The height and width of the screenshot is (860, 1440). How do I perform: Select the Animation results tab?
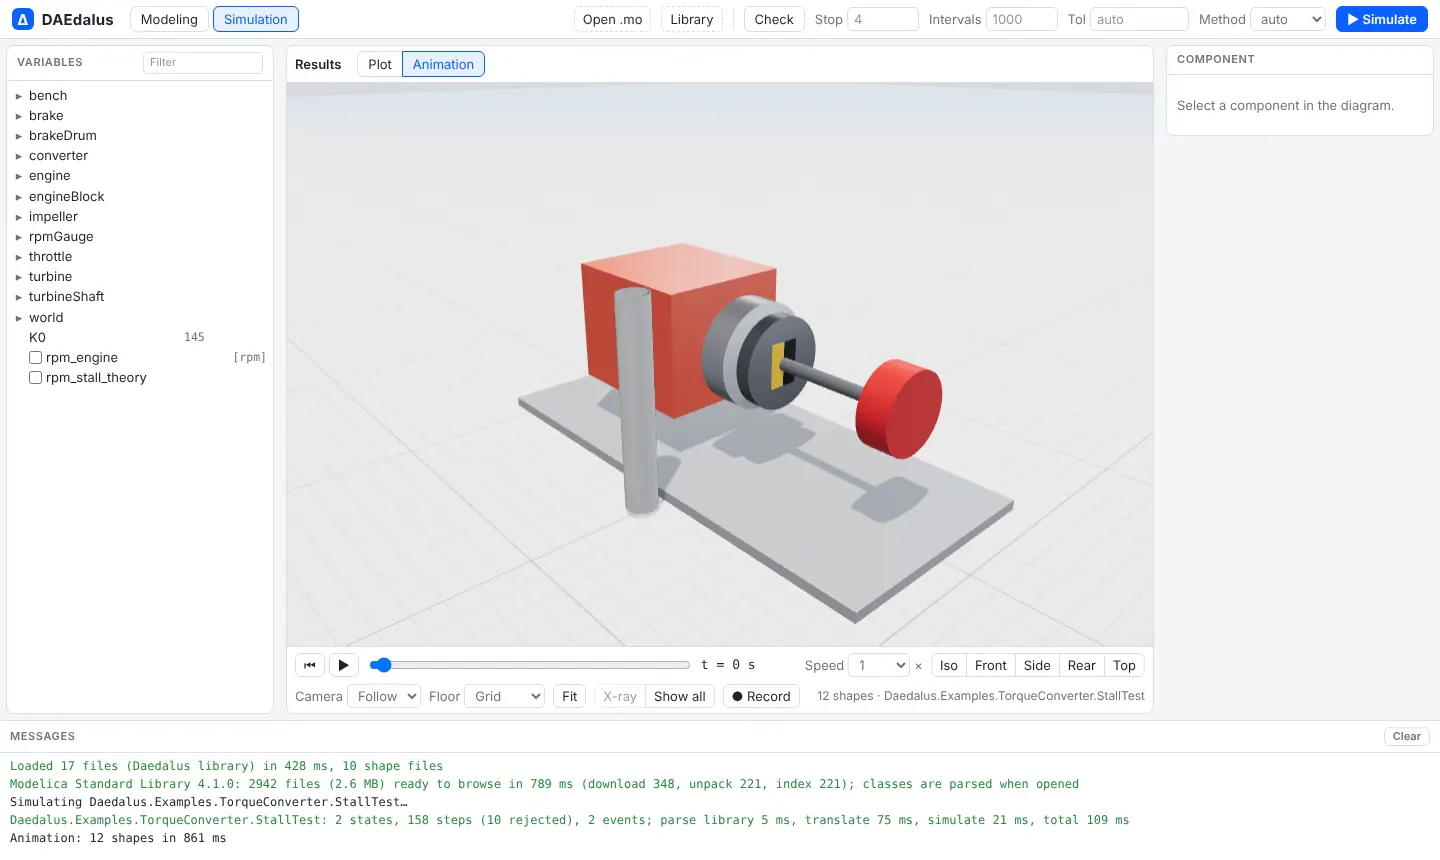pyautogui.click(x=443, y=64)
